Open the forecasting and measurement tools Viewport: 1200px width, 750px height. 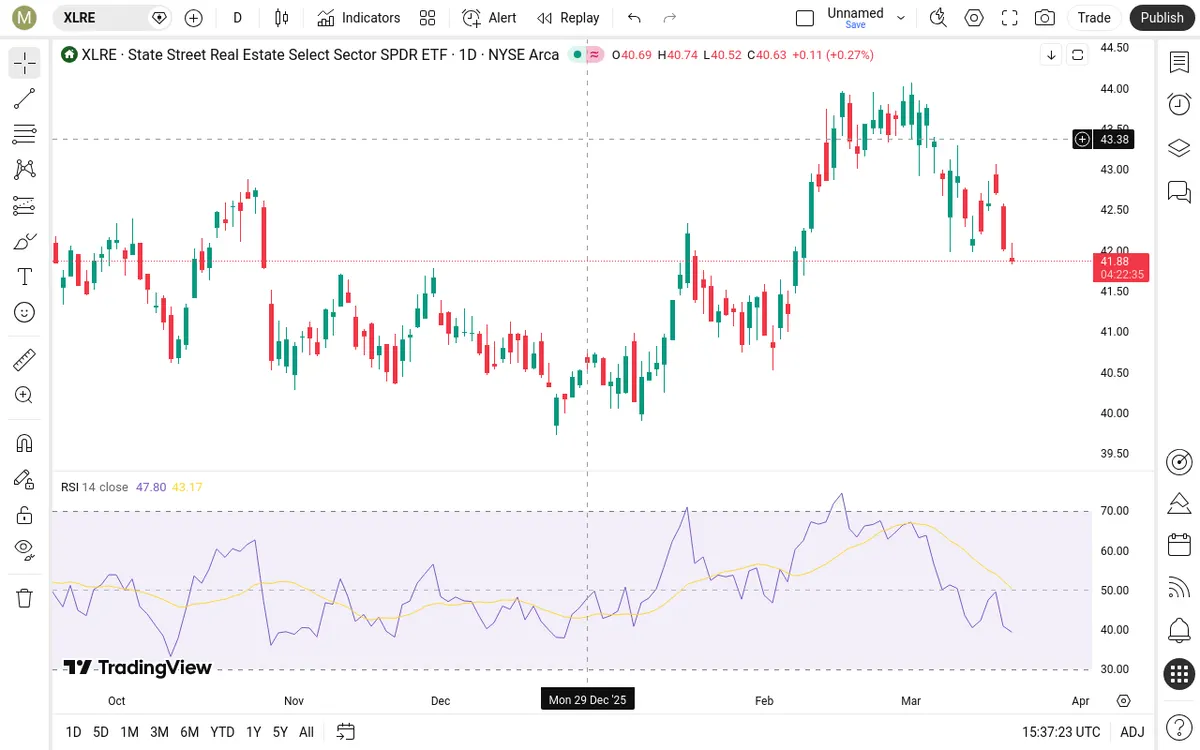pos(25,206)
